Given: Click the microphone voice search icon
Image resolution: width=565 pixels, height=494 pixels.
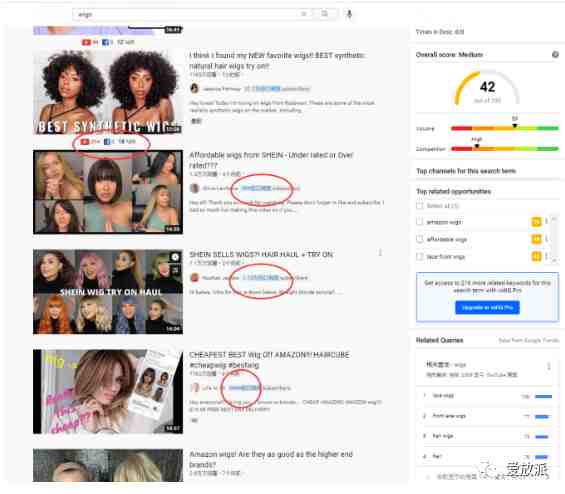Looking at the screenshot, I should coord(349,14).
